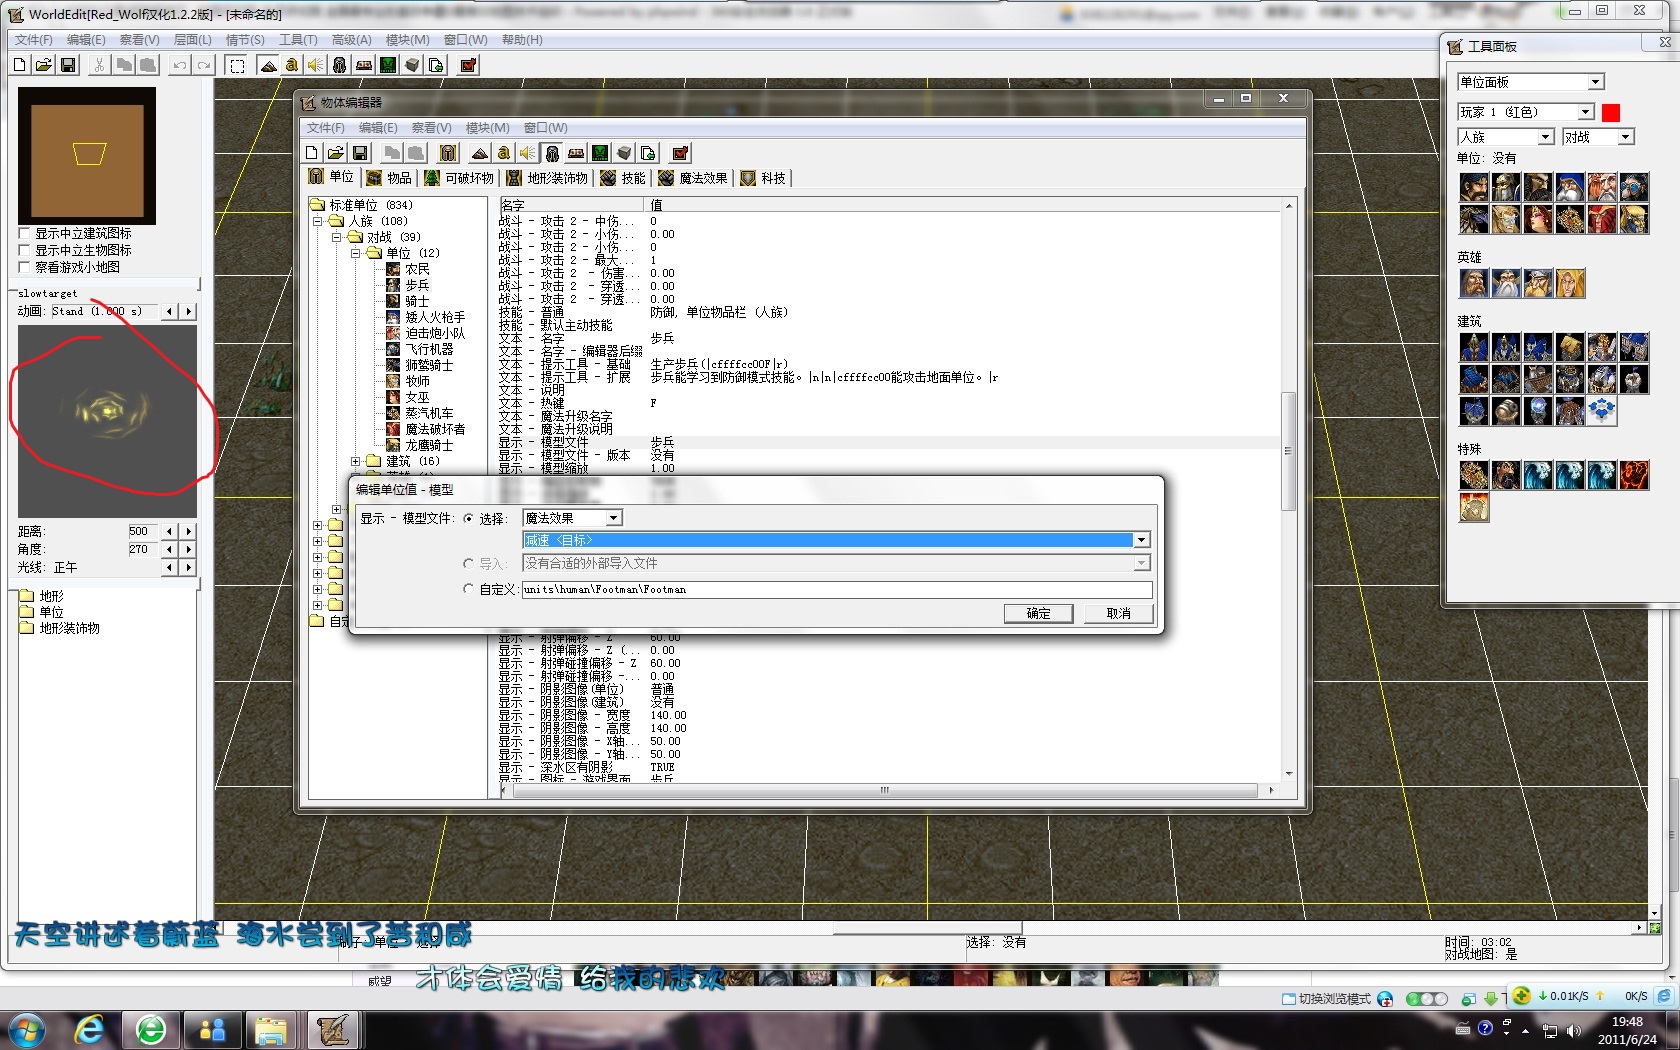
Task: Open Windows Start menu
Action: click(x=27, y=1029)
